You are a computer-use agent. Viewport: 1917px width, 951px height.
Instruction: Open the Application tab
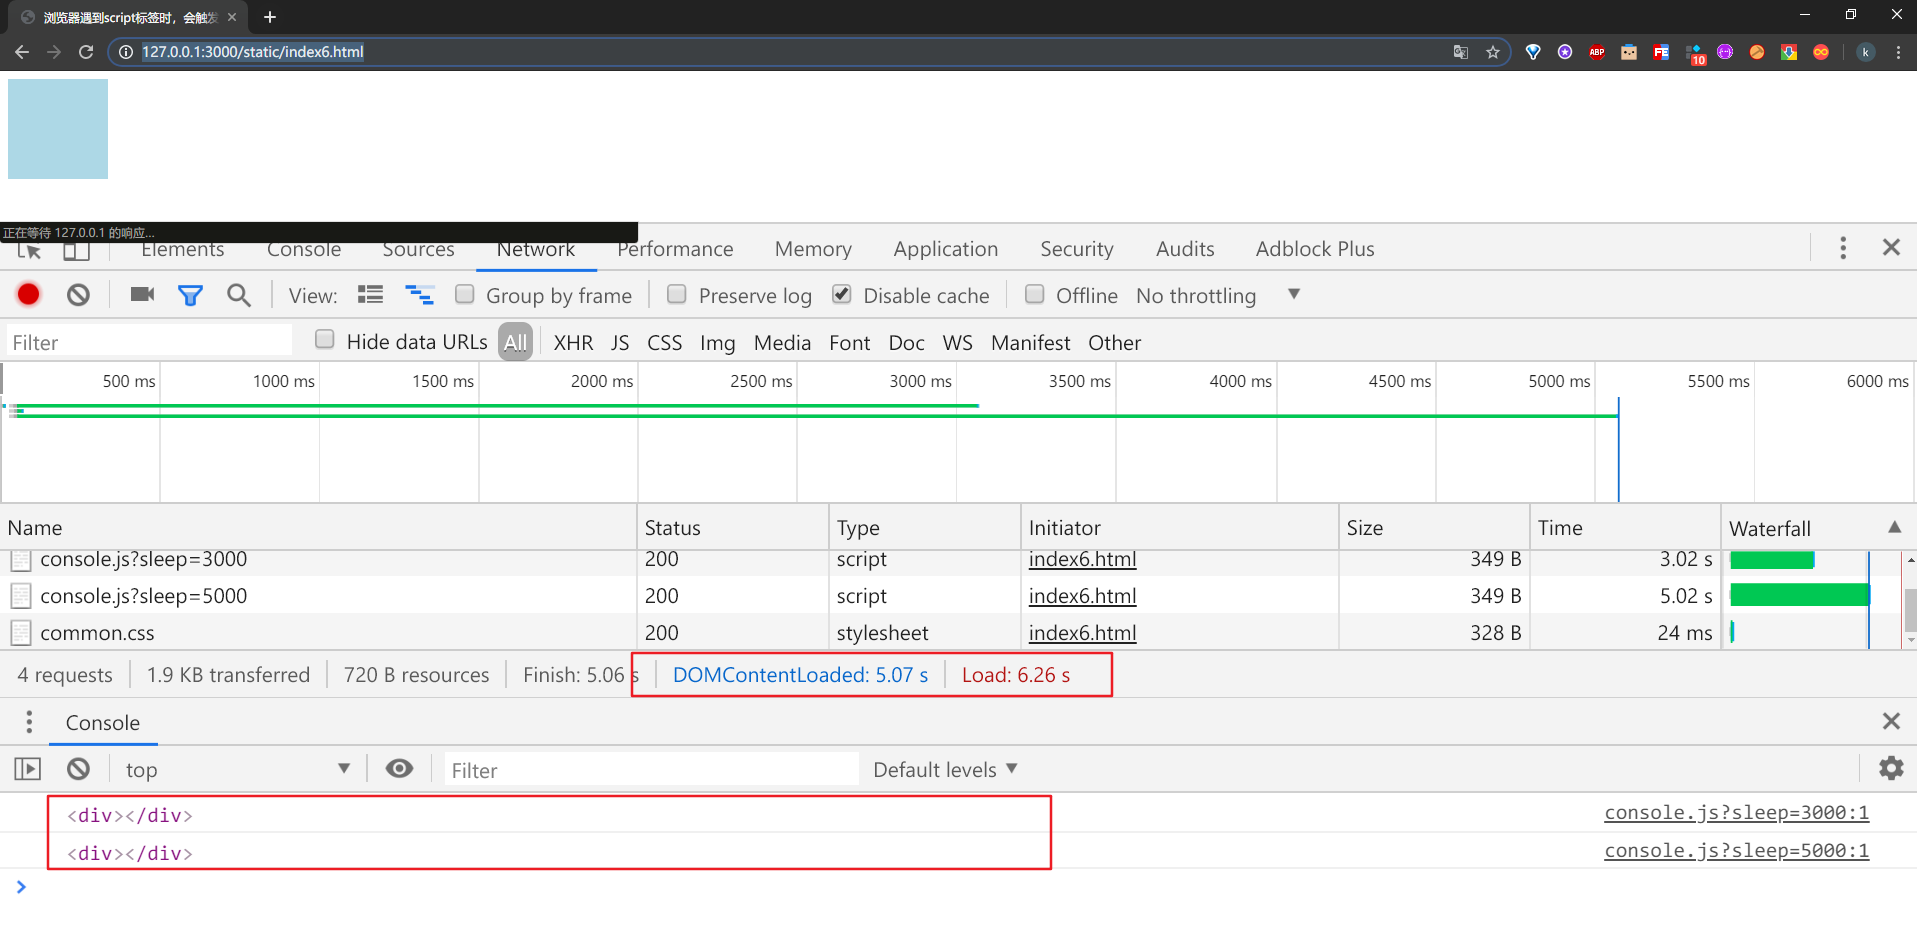click(x=946, y=249)
